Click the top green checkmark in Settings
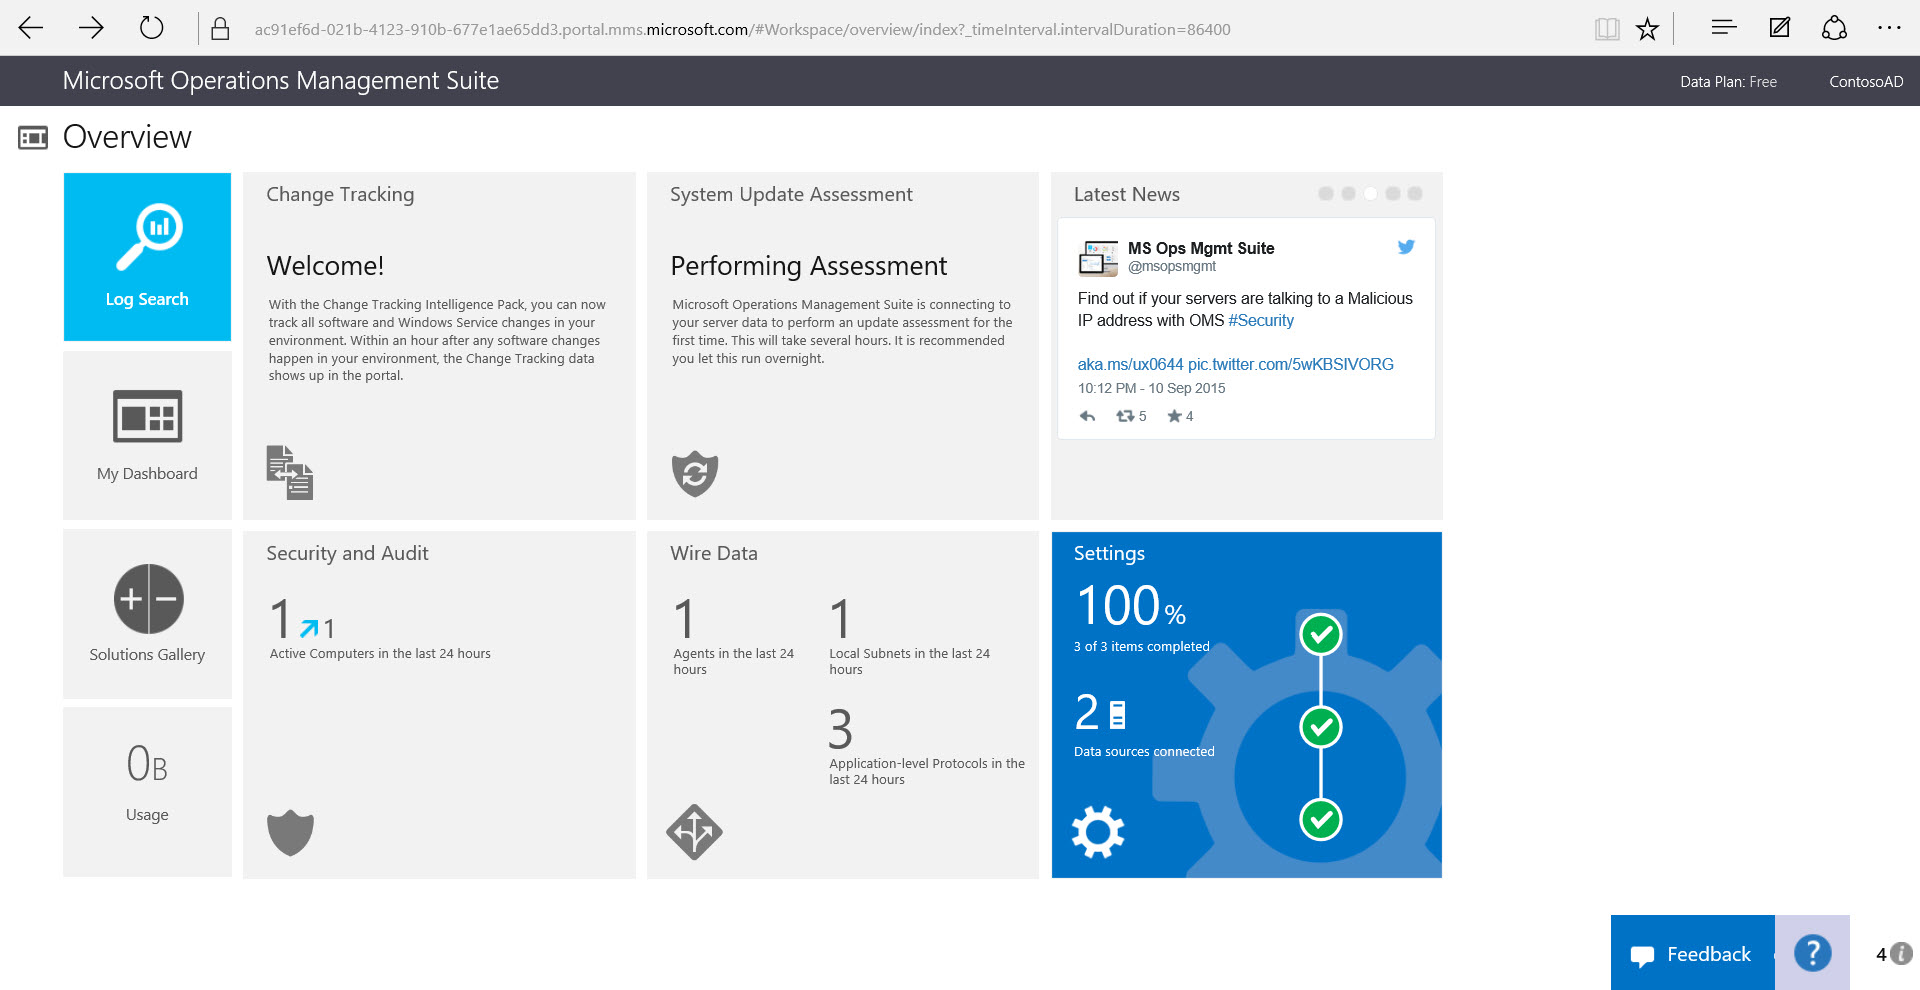 tap(1321, 634)
